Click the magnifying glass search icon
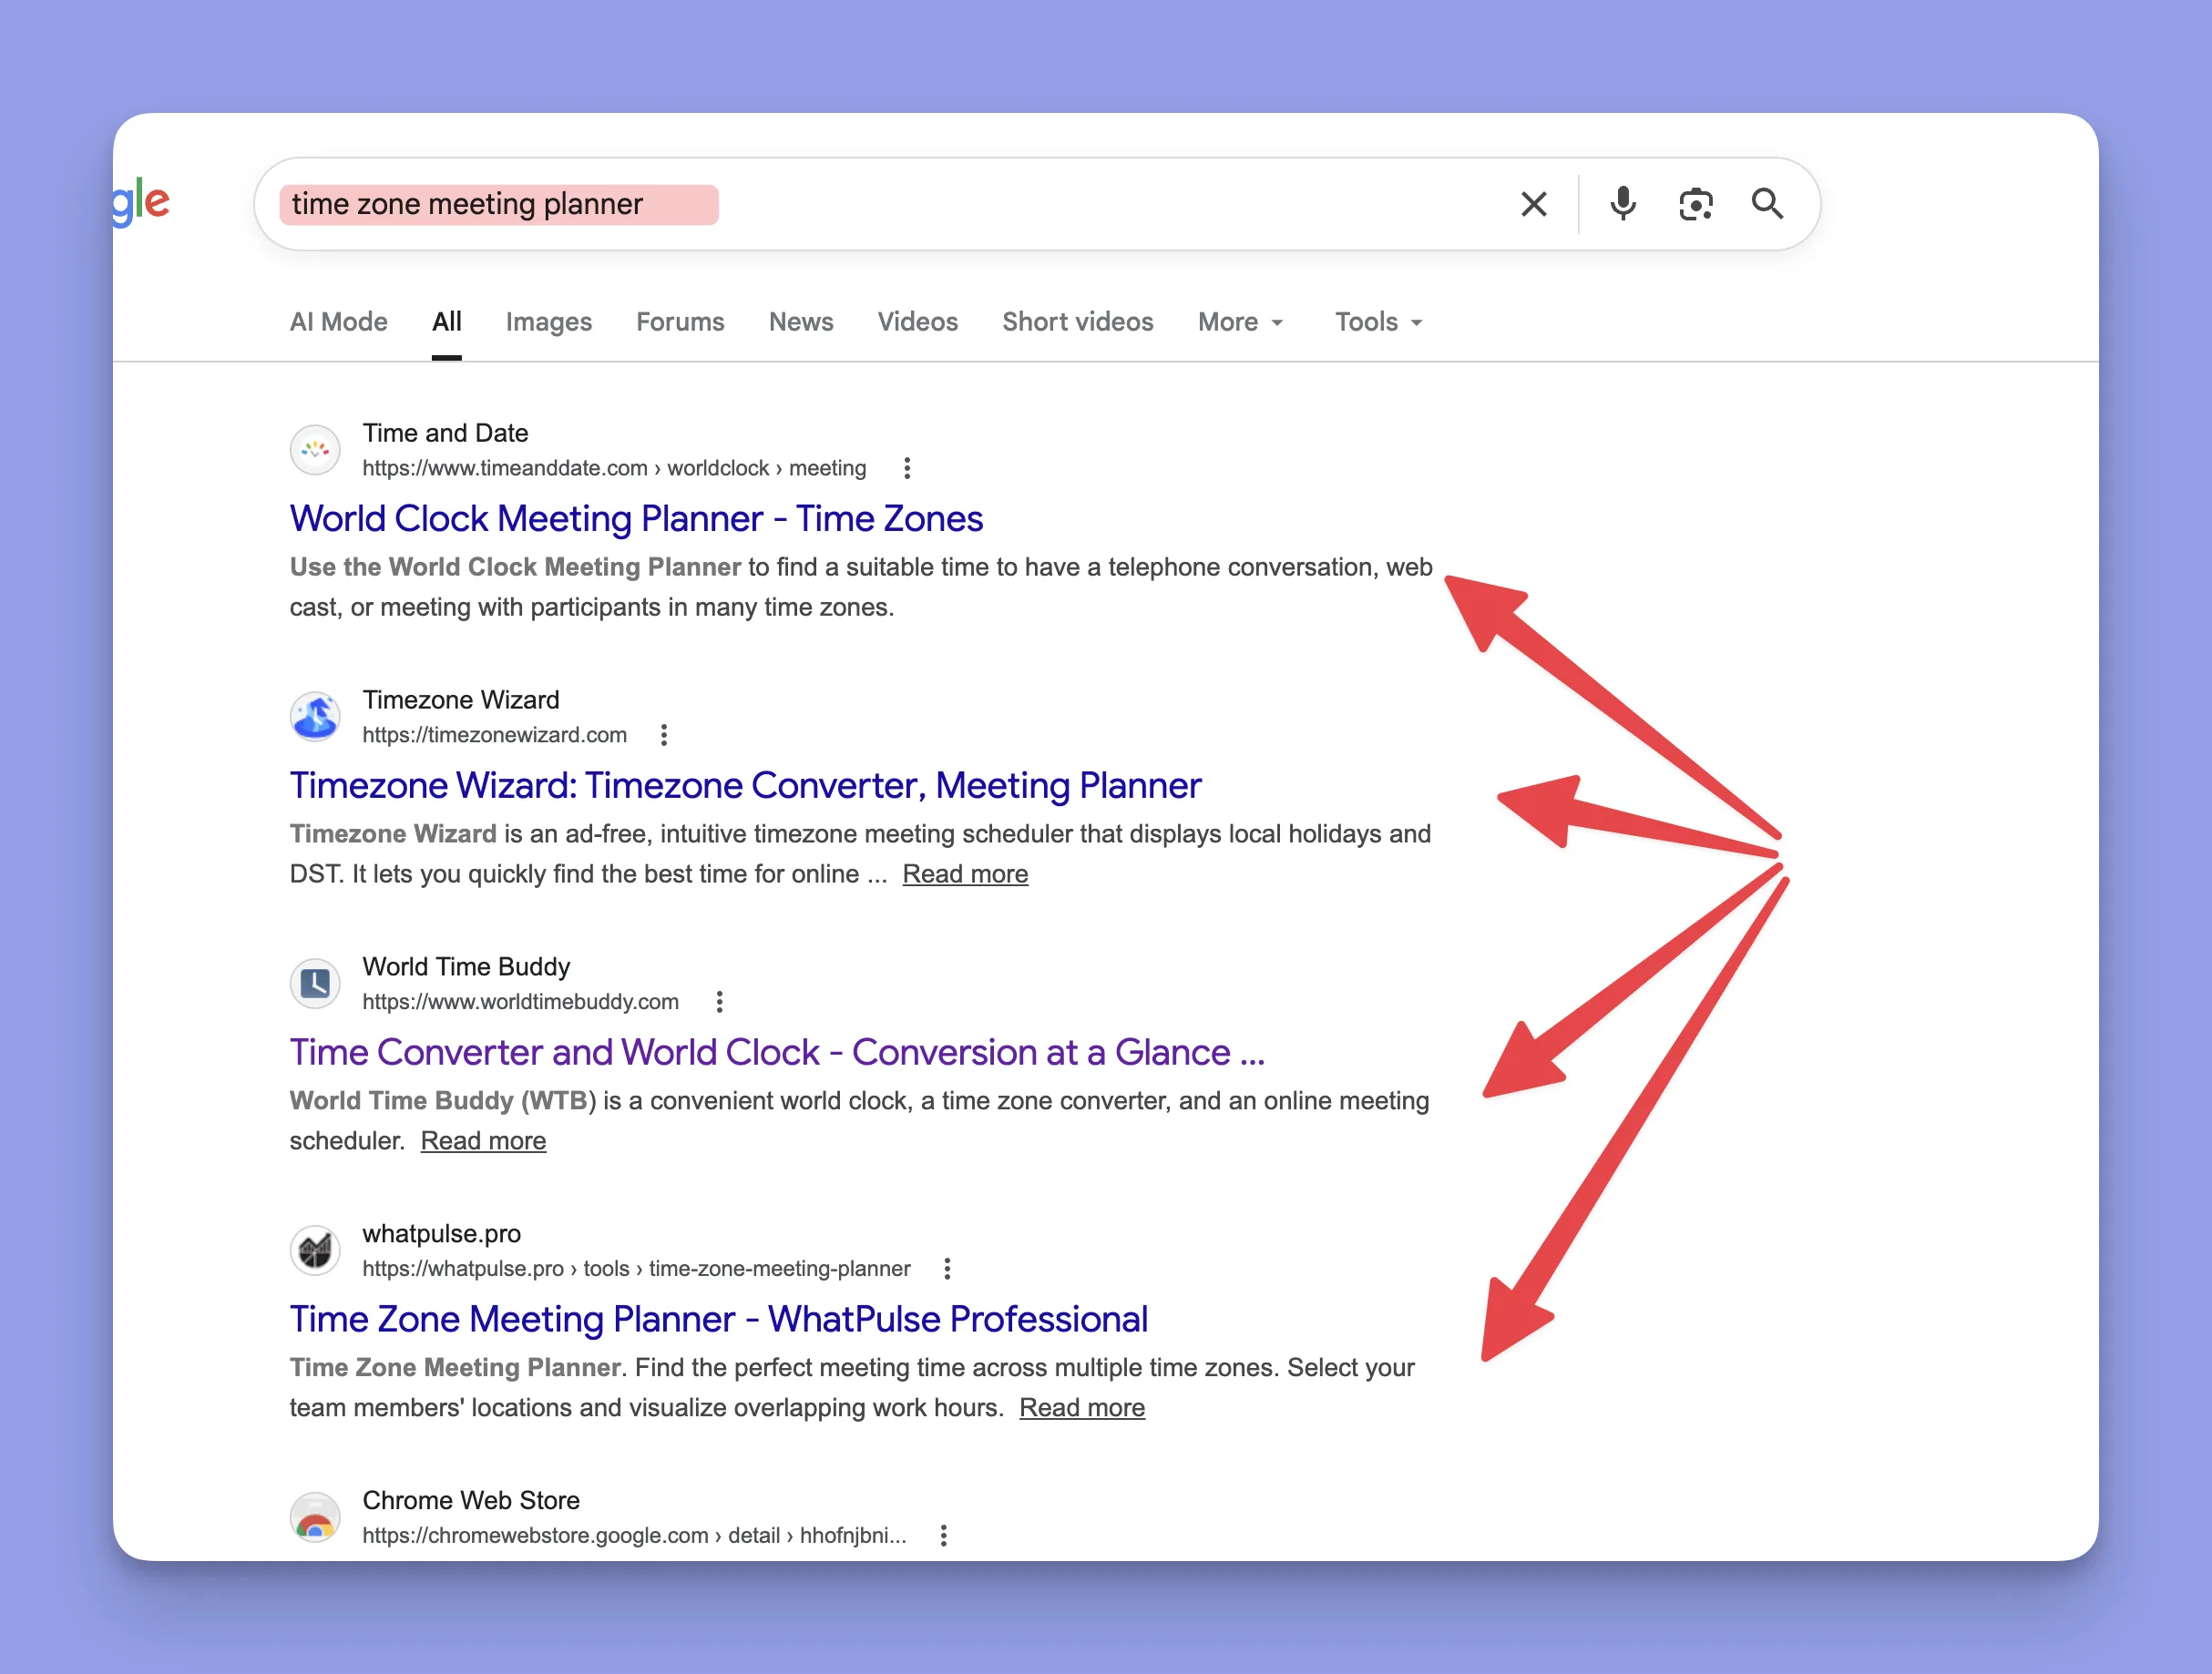The height and width of the screenshot is (1674, 2212). pos(1767,204)
